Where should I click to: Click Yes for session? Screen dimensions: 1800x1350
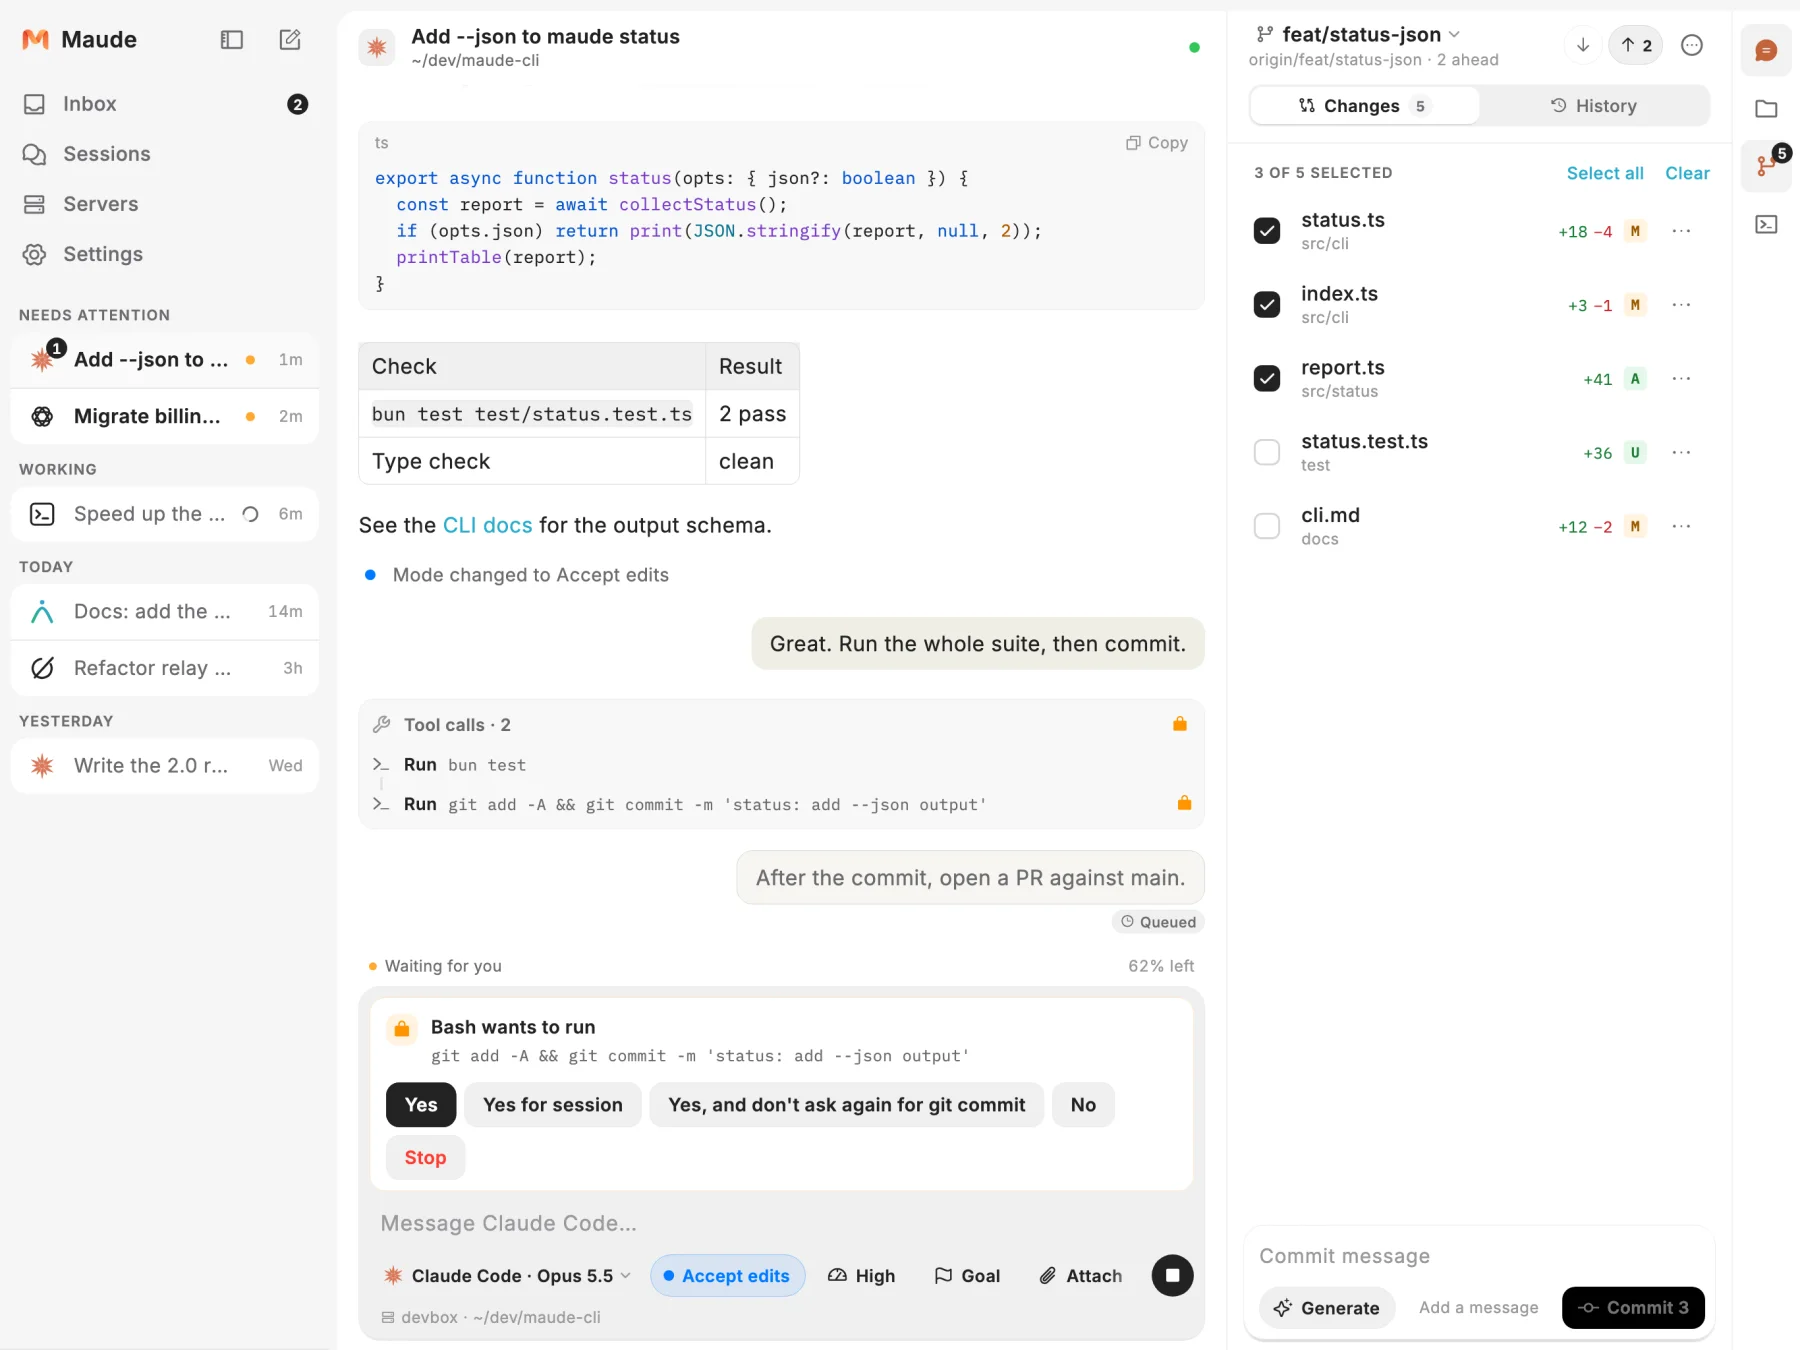[x=553, y=1105]
